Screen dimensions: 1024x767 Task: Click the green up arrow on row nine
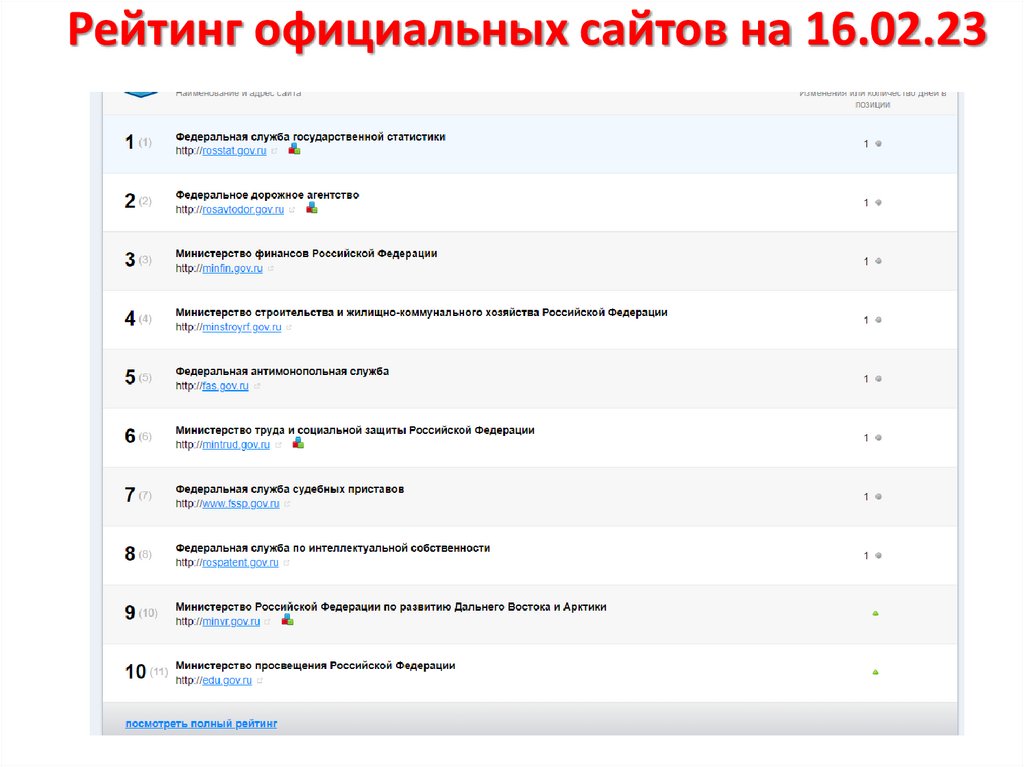(x=877, y=613)
